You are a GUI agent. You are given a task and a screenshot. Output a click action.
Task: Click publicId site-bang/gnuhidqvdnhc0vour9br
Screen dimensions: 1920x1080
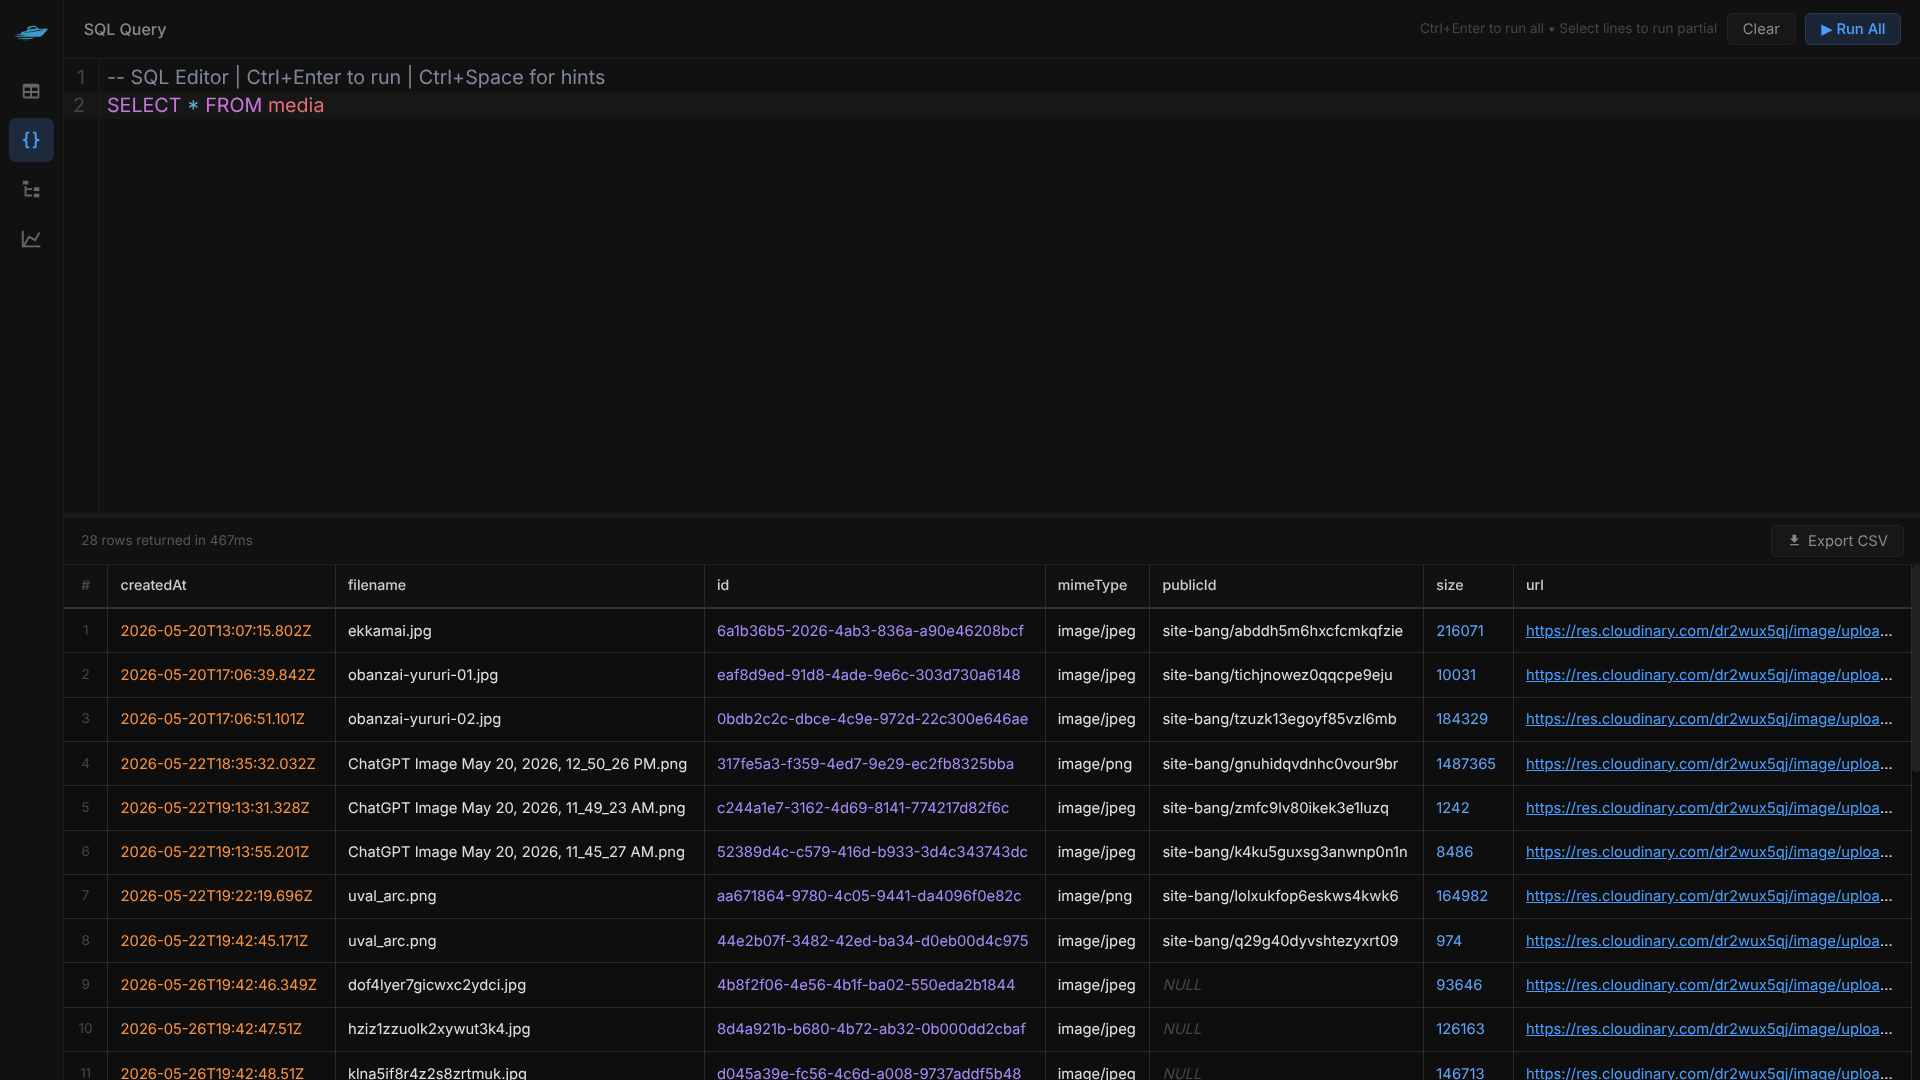coord(1280,764)
